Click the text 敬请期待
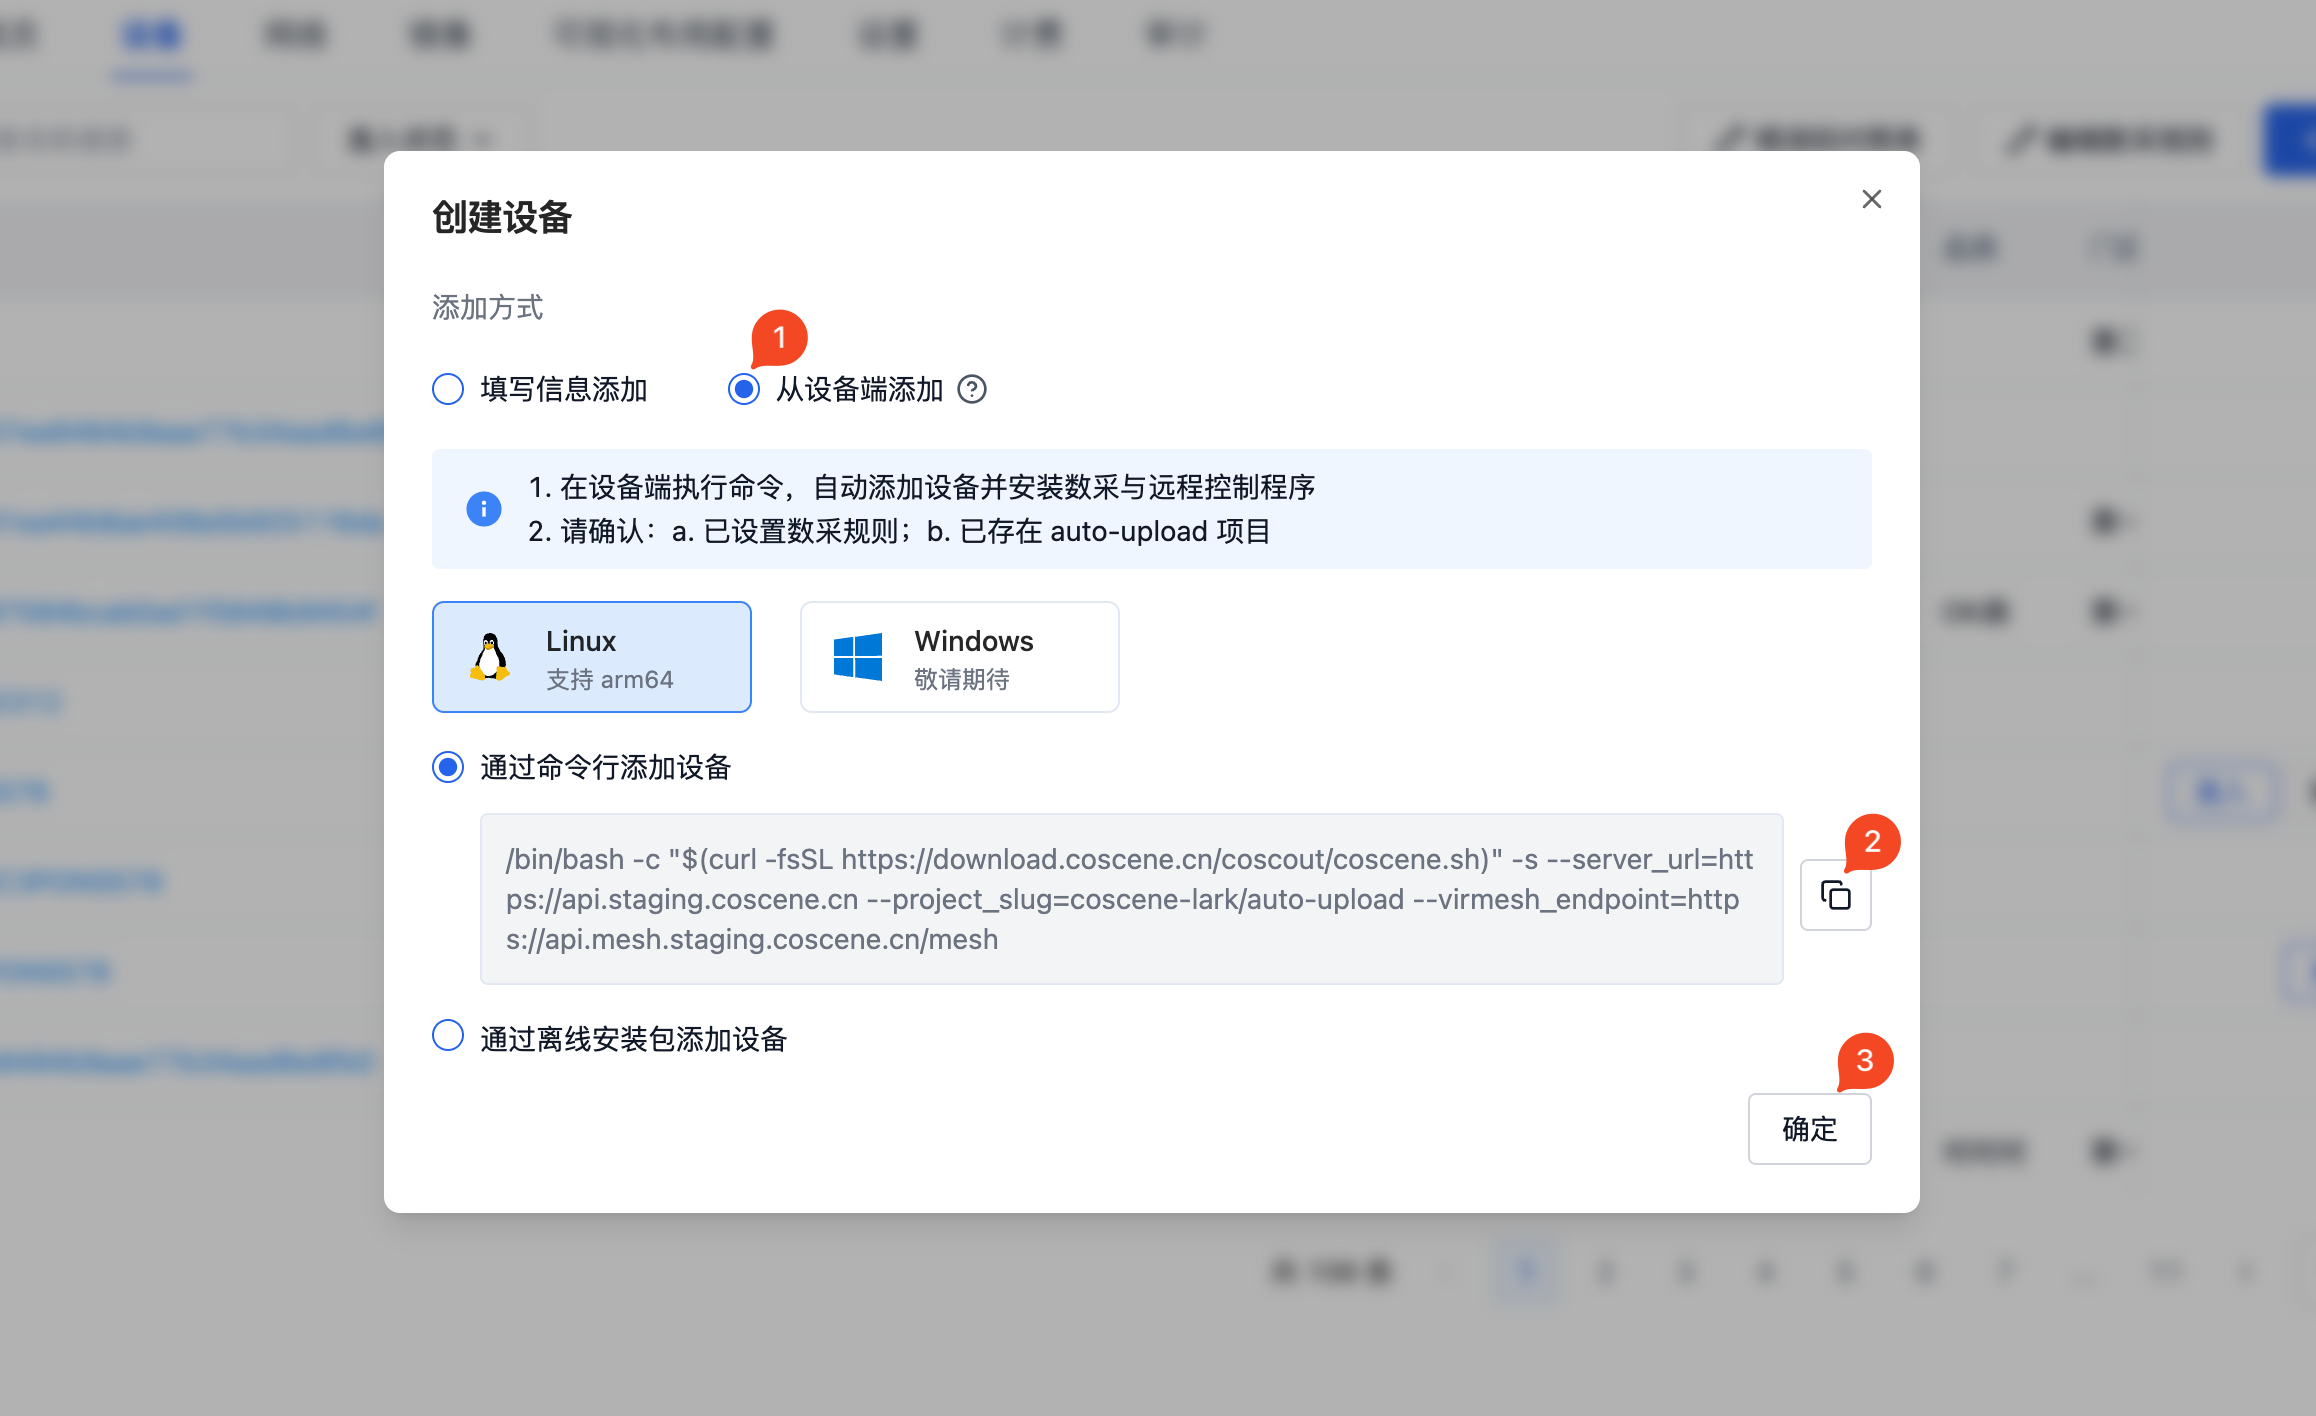Image resolution: width=2316 pixels, height=1416 pixels. click(962, 680)
